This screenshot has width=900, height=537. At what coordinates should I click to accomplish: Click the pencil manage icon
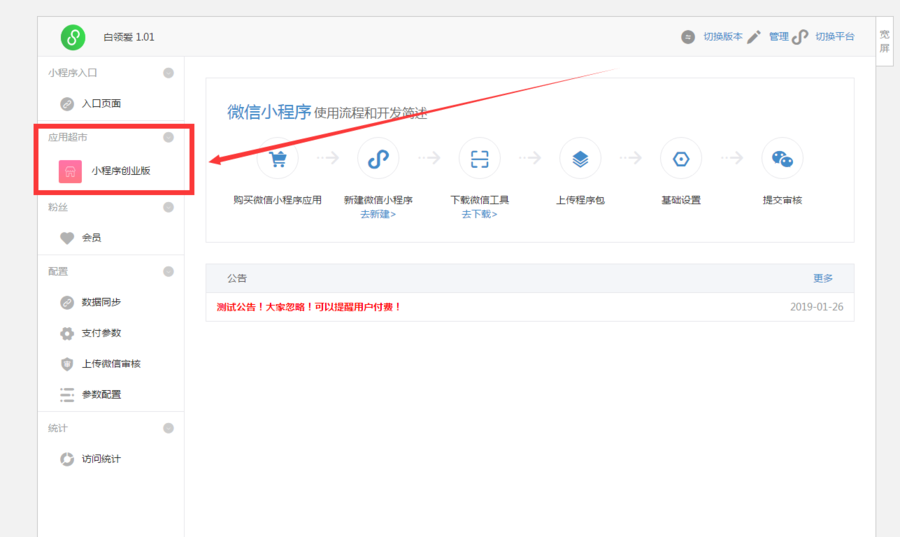point(754,37)
